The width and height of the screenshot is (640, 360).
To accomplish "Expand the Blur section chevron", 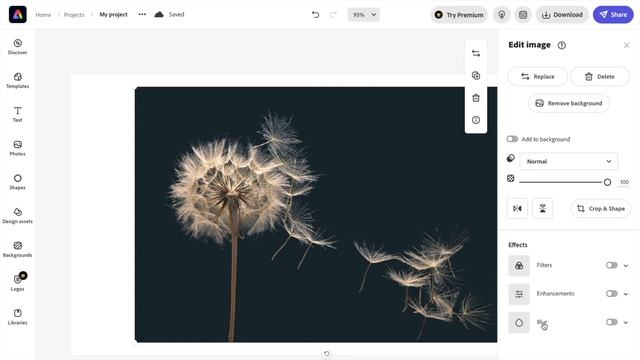I will pyautogui.click(x=626, y=322).
